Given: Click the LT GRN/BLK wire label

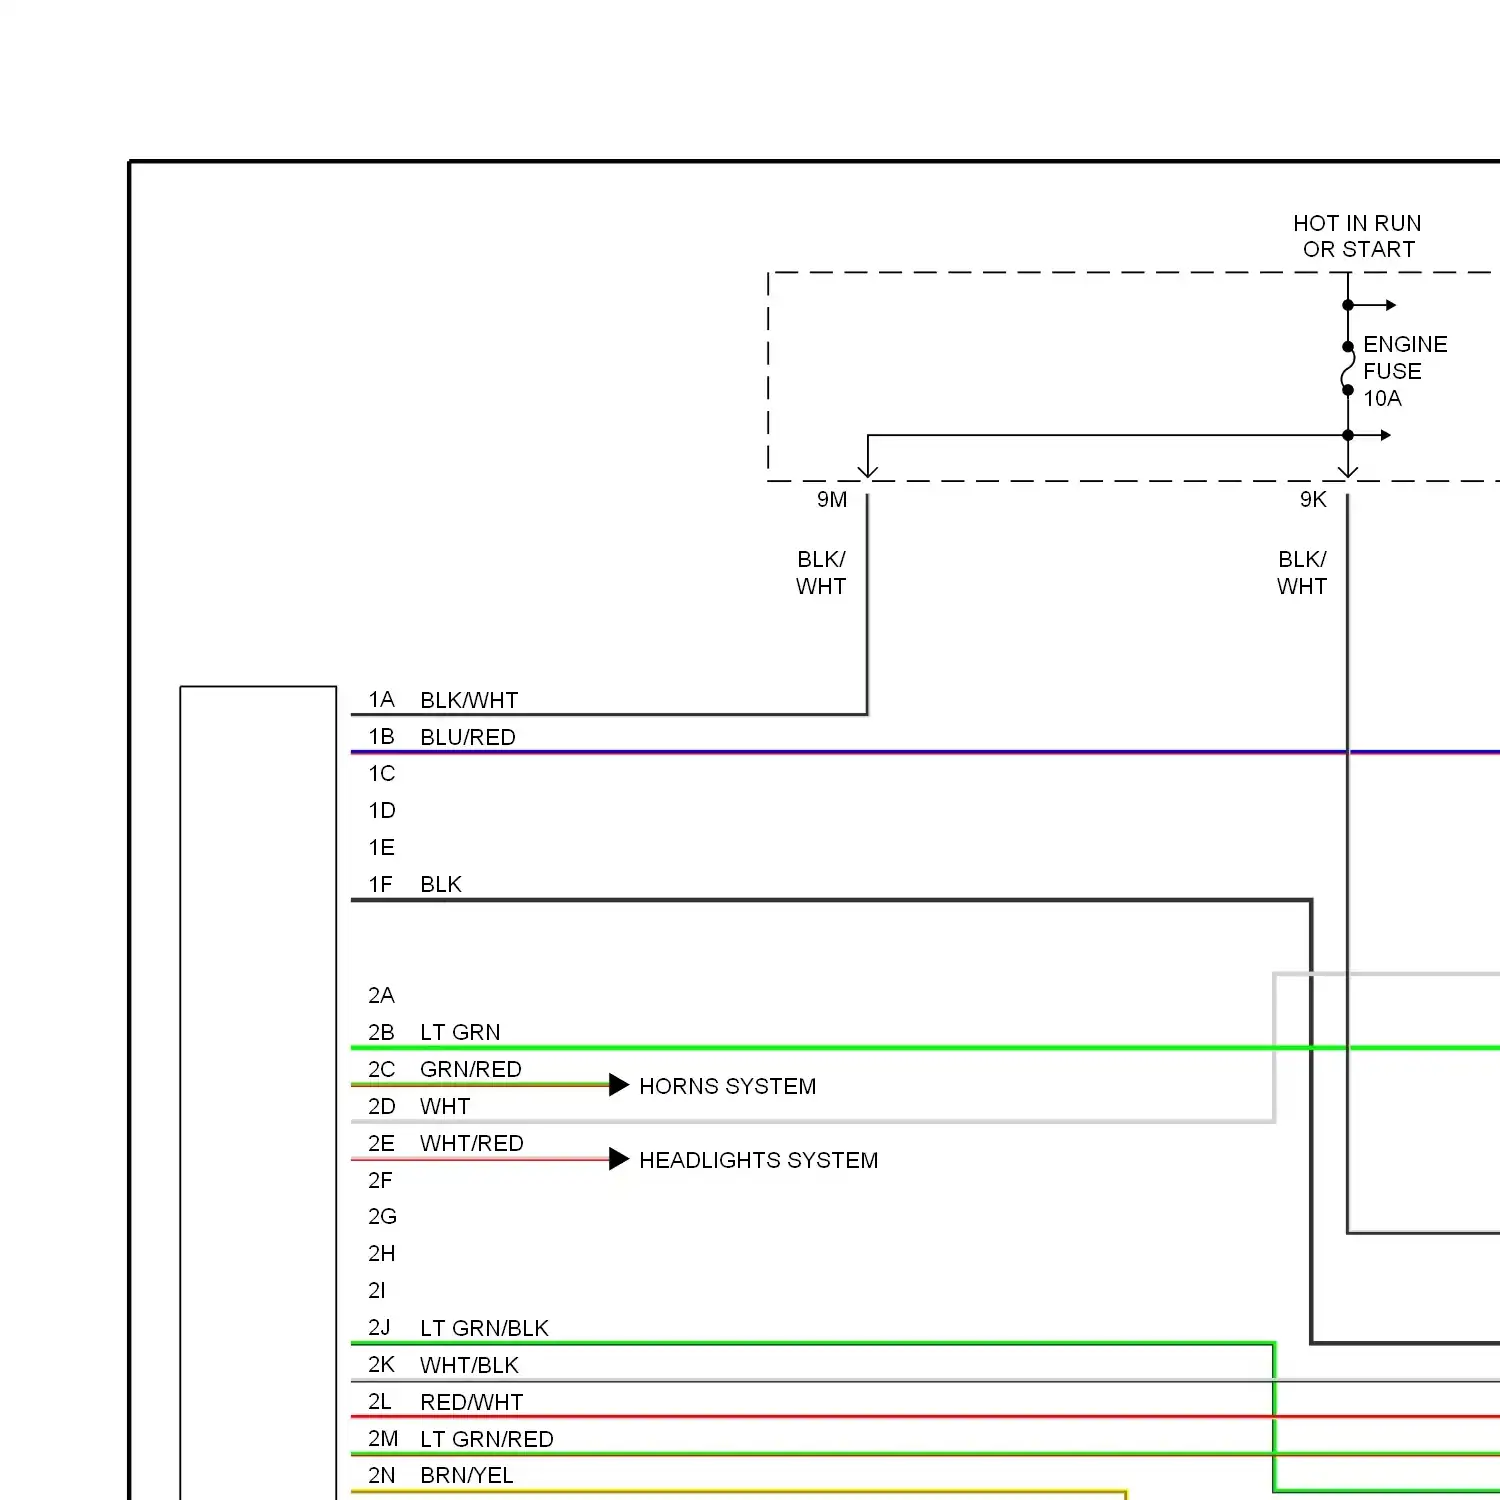Looking at the screenshot, I should pos(485,1329).
